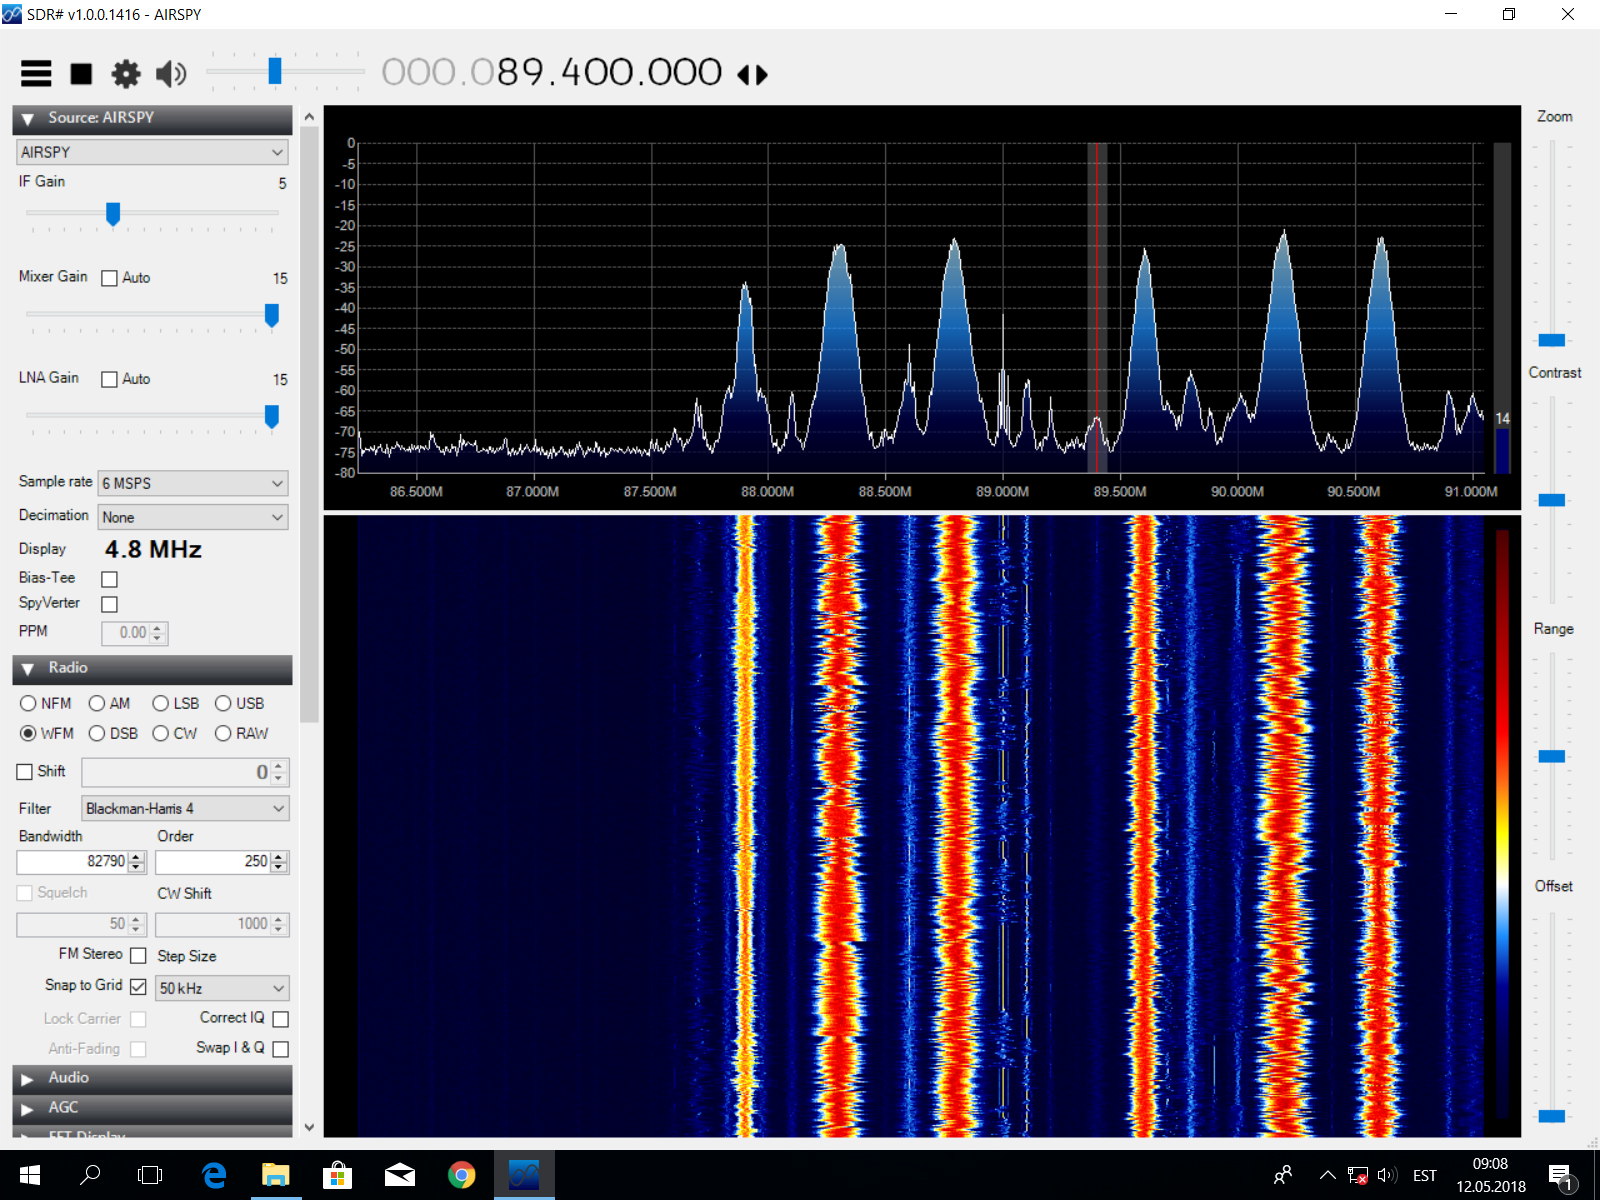Select the NFM demodulation mode
The width and height of the screenshot is (1600, 1200).
(29, 704)
